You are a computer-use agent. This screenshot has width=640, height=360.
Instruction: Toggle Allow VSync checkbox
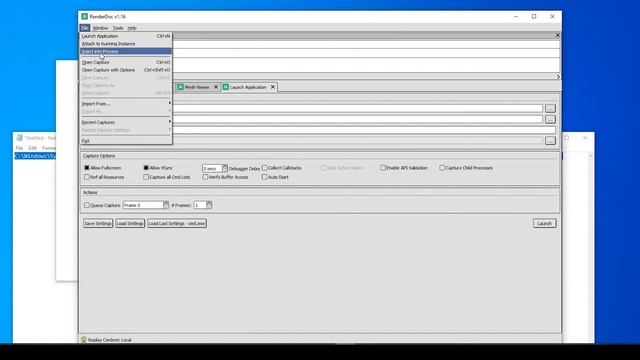pos(146,168)
